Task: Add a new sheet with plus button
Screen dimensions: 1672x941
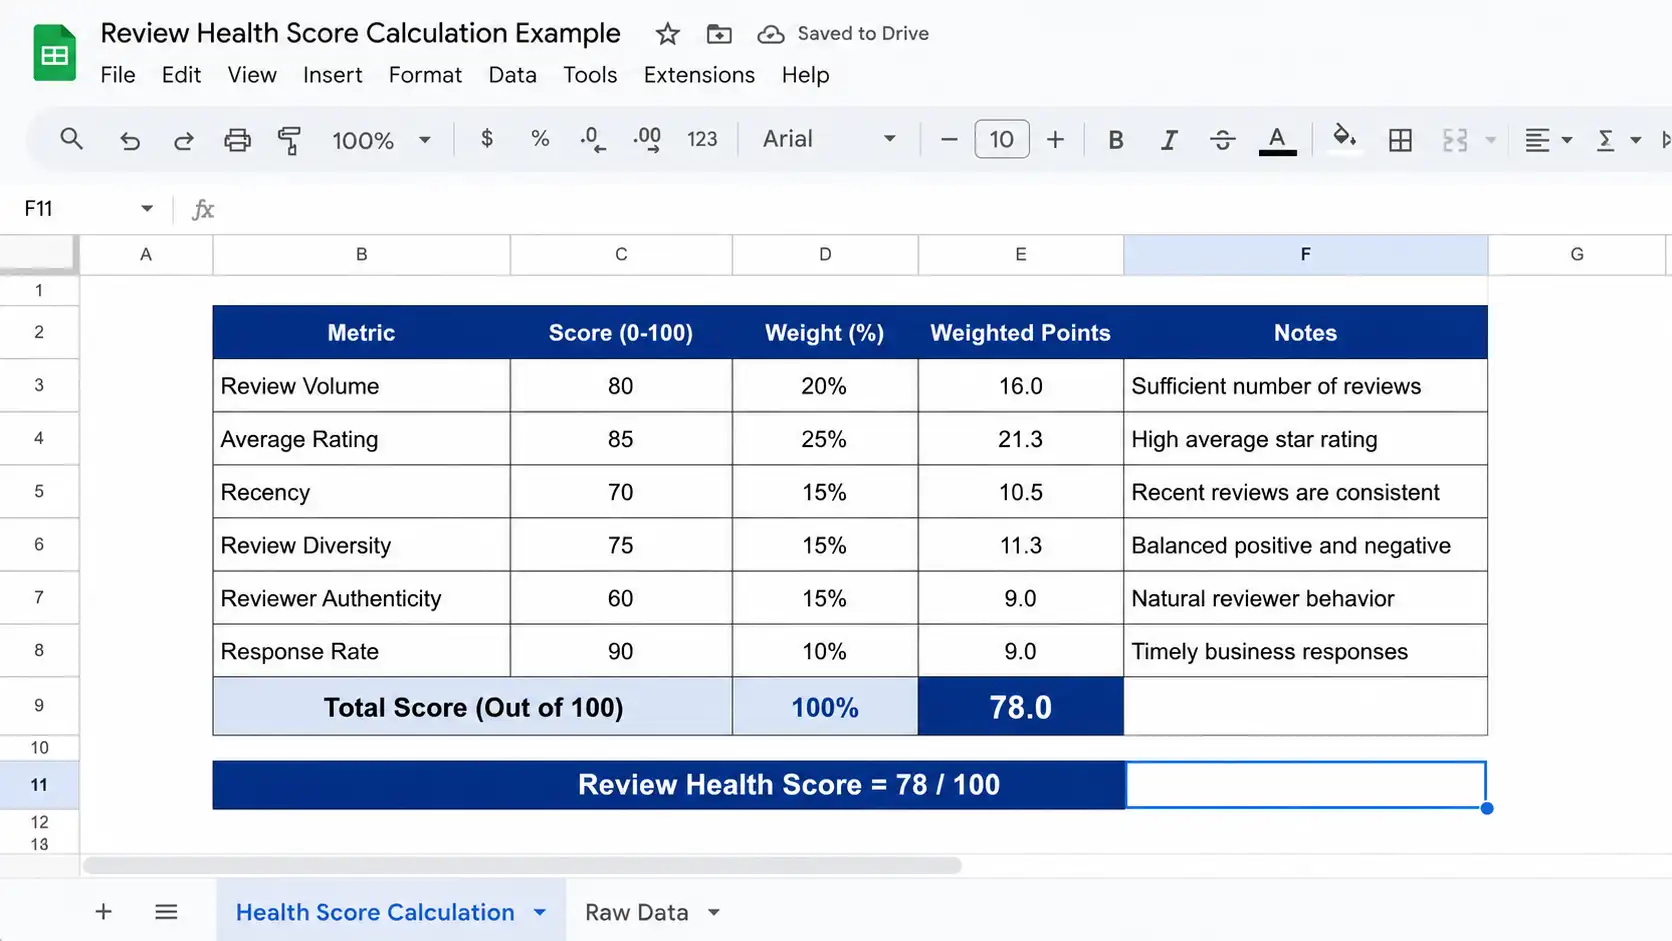Action: point(103,912)
